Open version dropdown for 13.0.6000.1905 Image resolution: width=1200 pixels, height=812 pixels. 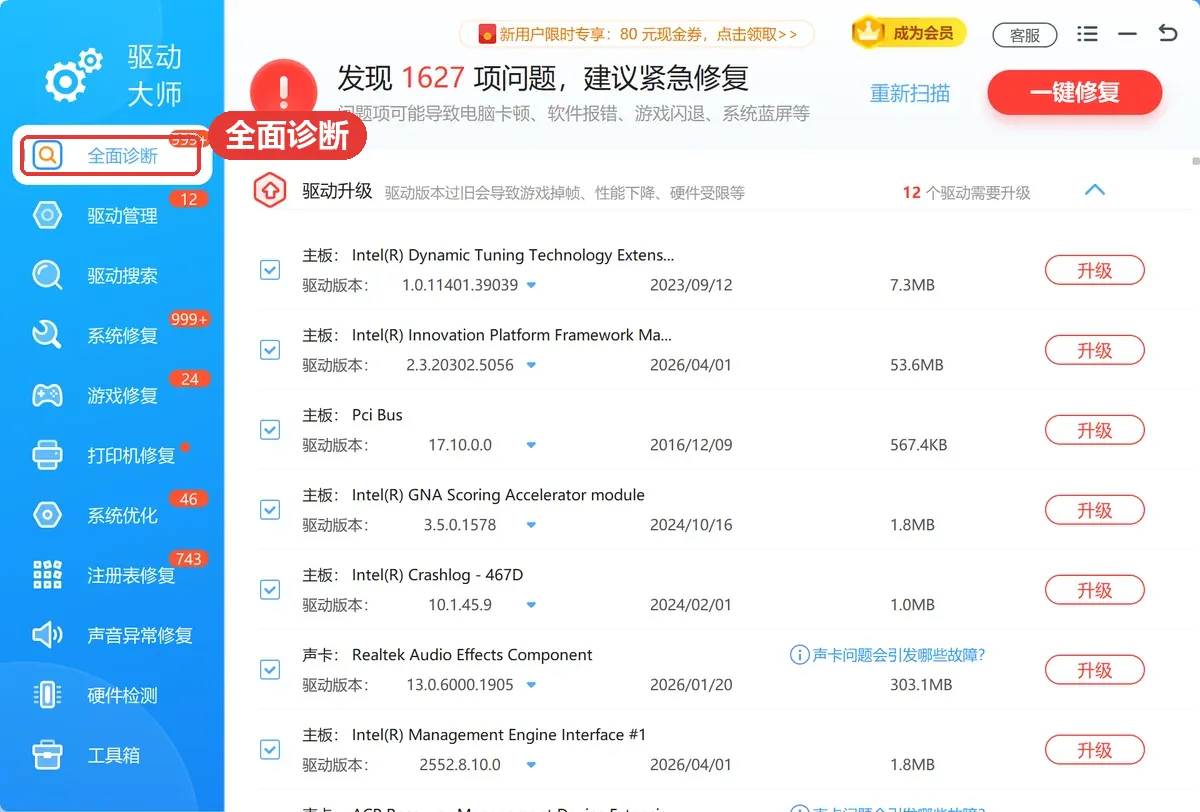pos(532,685)
